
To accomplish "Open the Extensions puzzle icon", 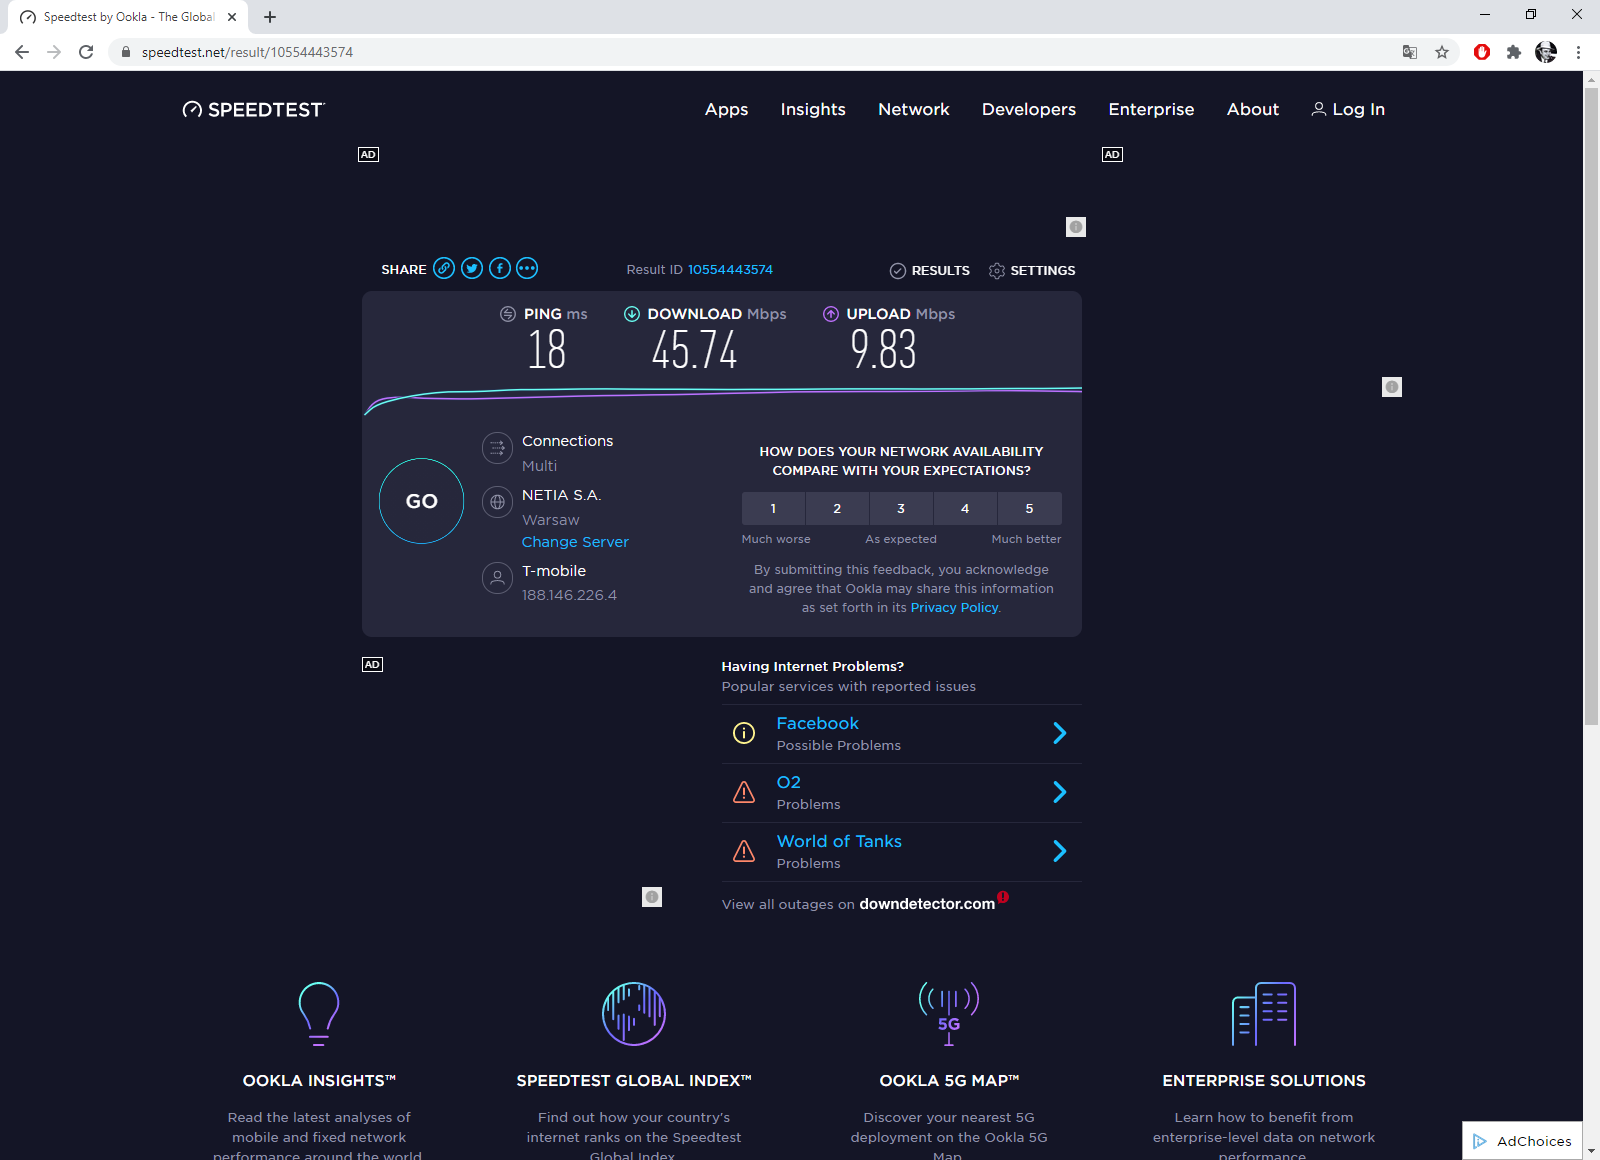I will point(1514,52).
